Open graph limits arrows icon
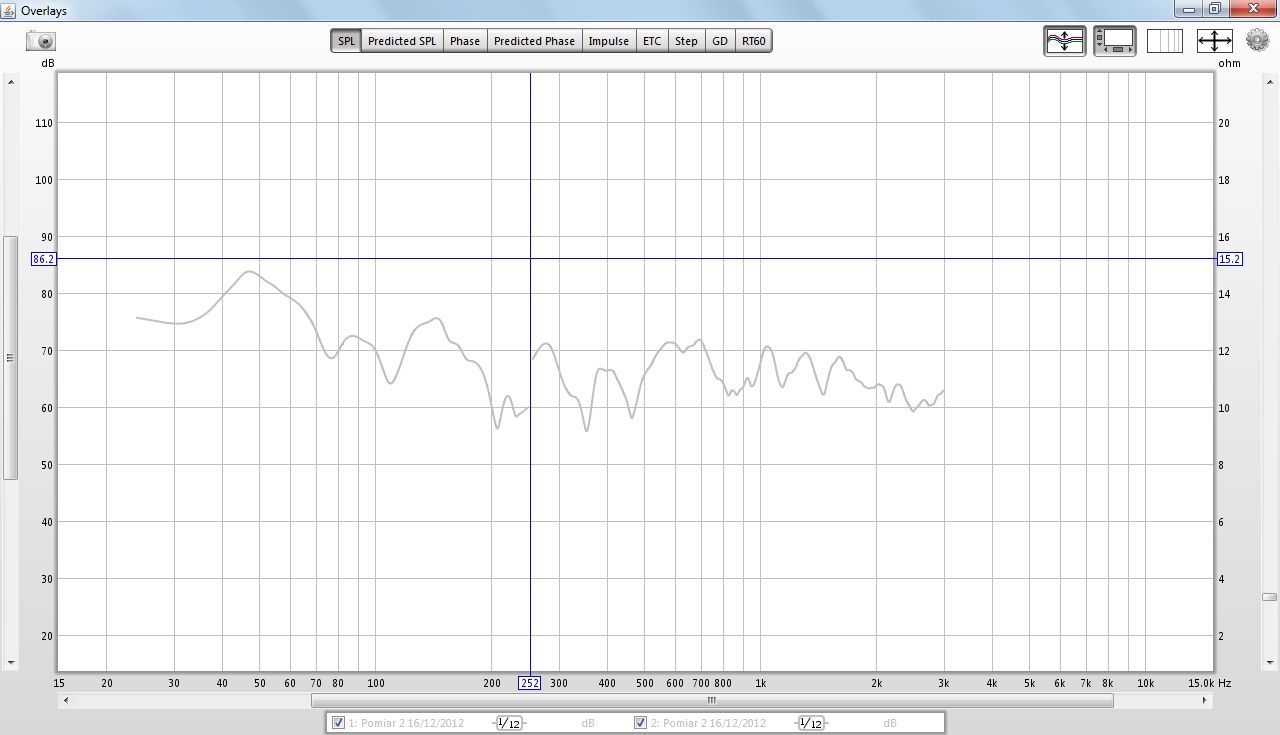 tap(1214, 41)
